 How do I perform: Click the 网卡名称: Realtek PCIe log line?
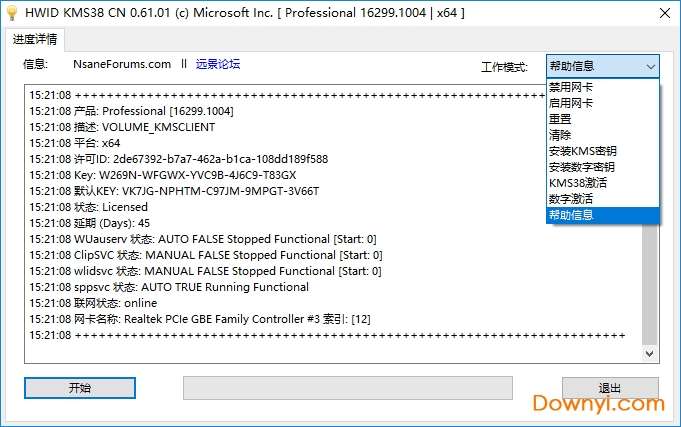200,319
